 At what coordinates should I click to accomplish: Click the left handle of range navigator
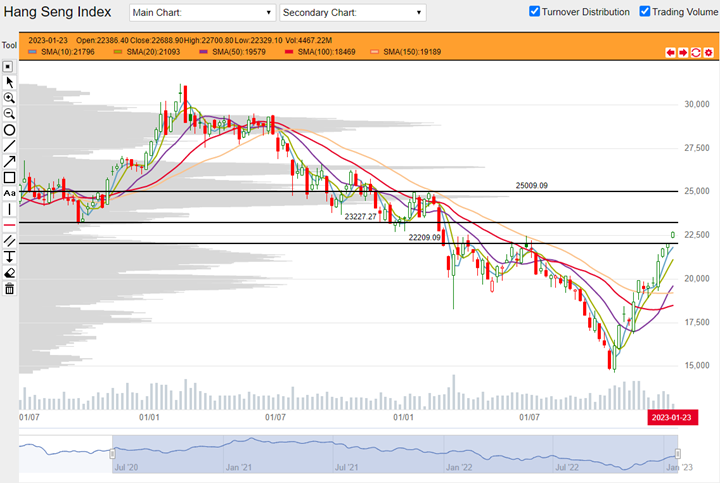point(112,454)
